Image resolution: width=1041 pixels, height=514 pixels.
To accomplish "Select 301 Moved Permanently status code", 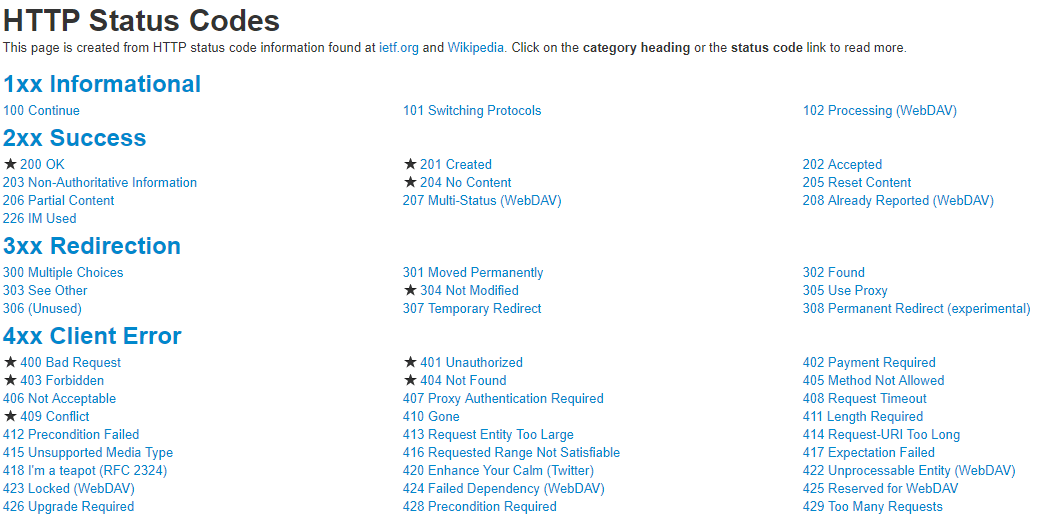I will (x=473, y=272).
